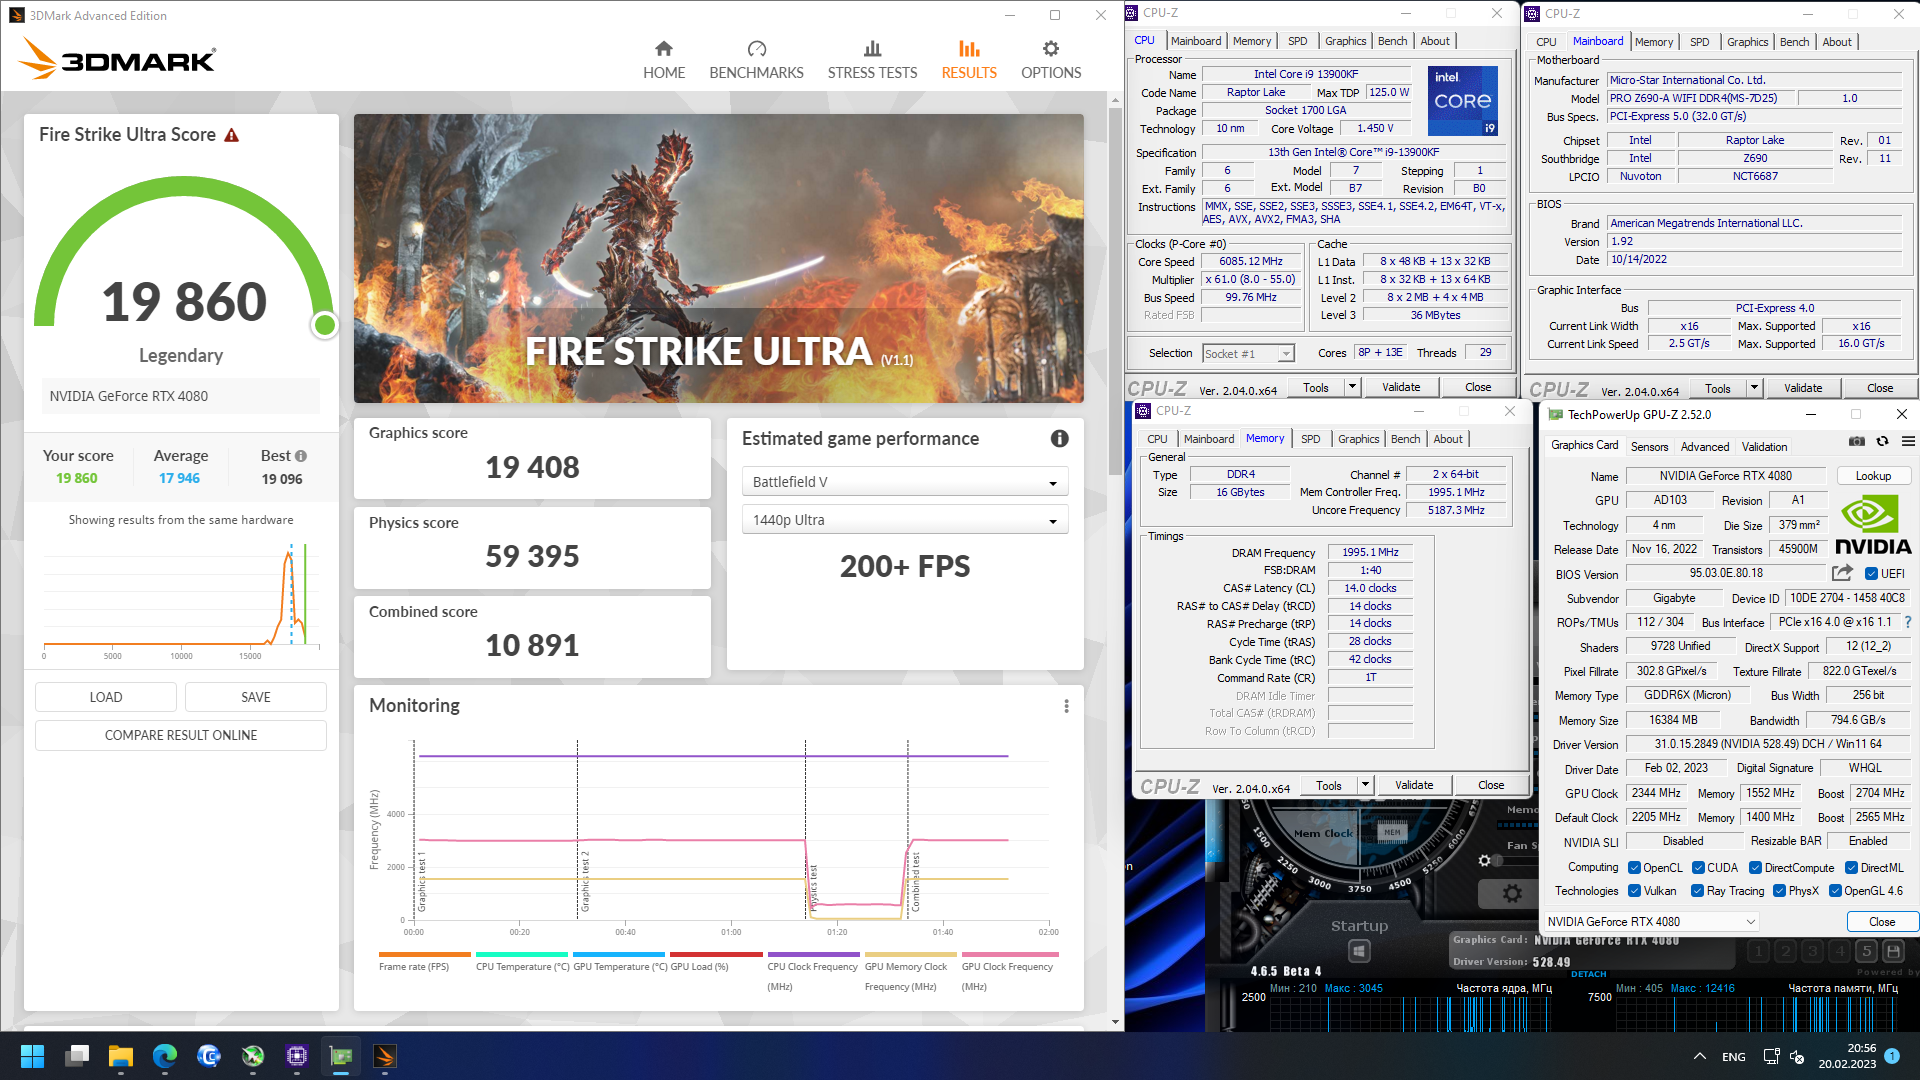Open Task View on the taskbar
Viewport: 1920px width, 1080px height.
pos(77,1056)
